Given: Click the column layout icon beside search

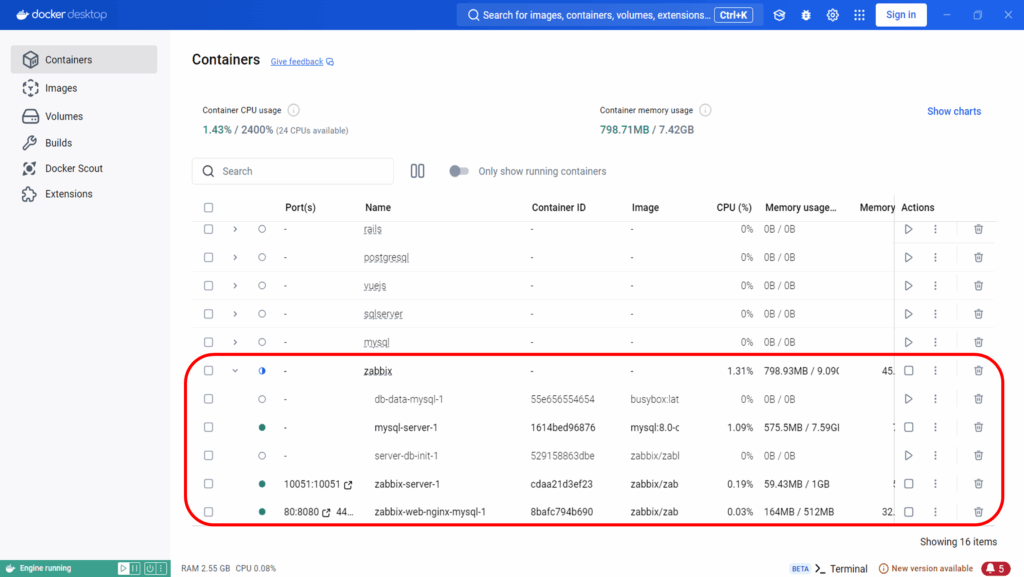Looking at the screenshot, I should tap(417, 171).
